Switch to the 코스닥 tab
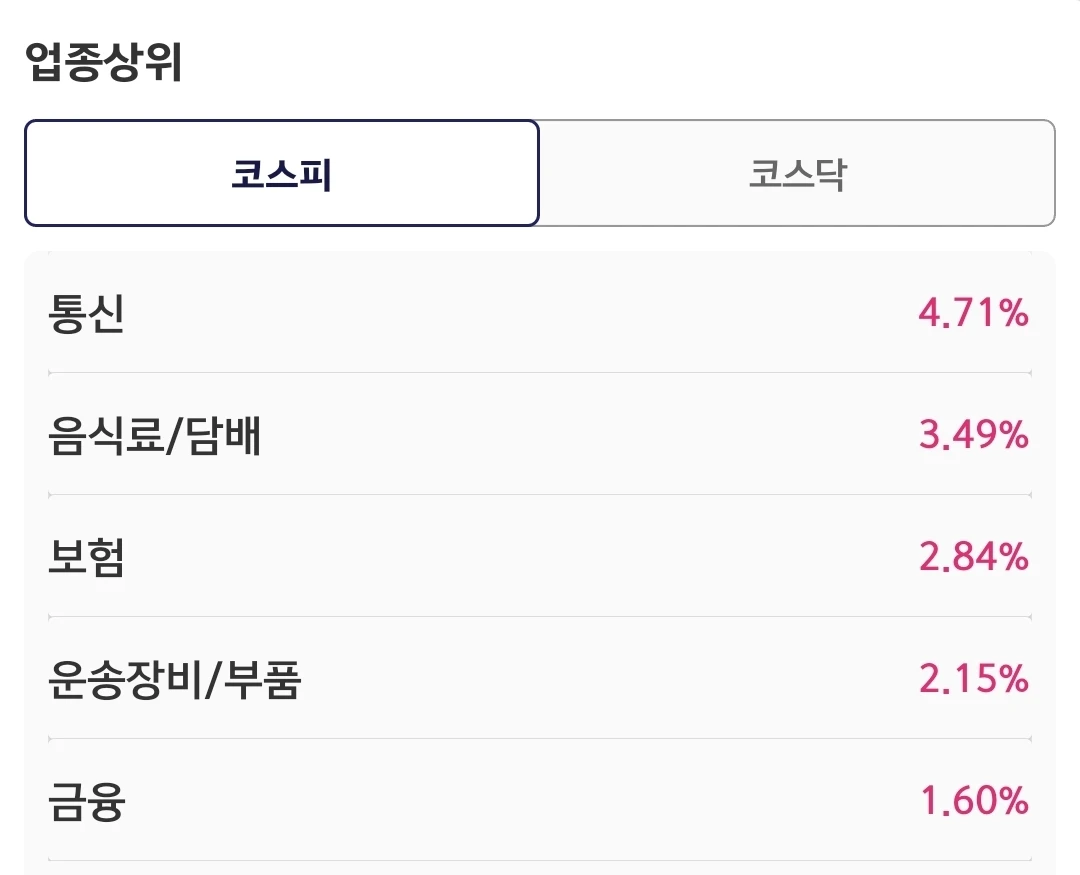The height and width of the screenshot is (875, 1080). click(x=797, y=173)
